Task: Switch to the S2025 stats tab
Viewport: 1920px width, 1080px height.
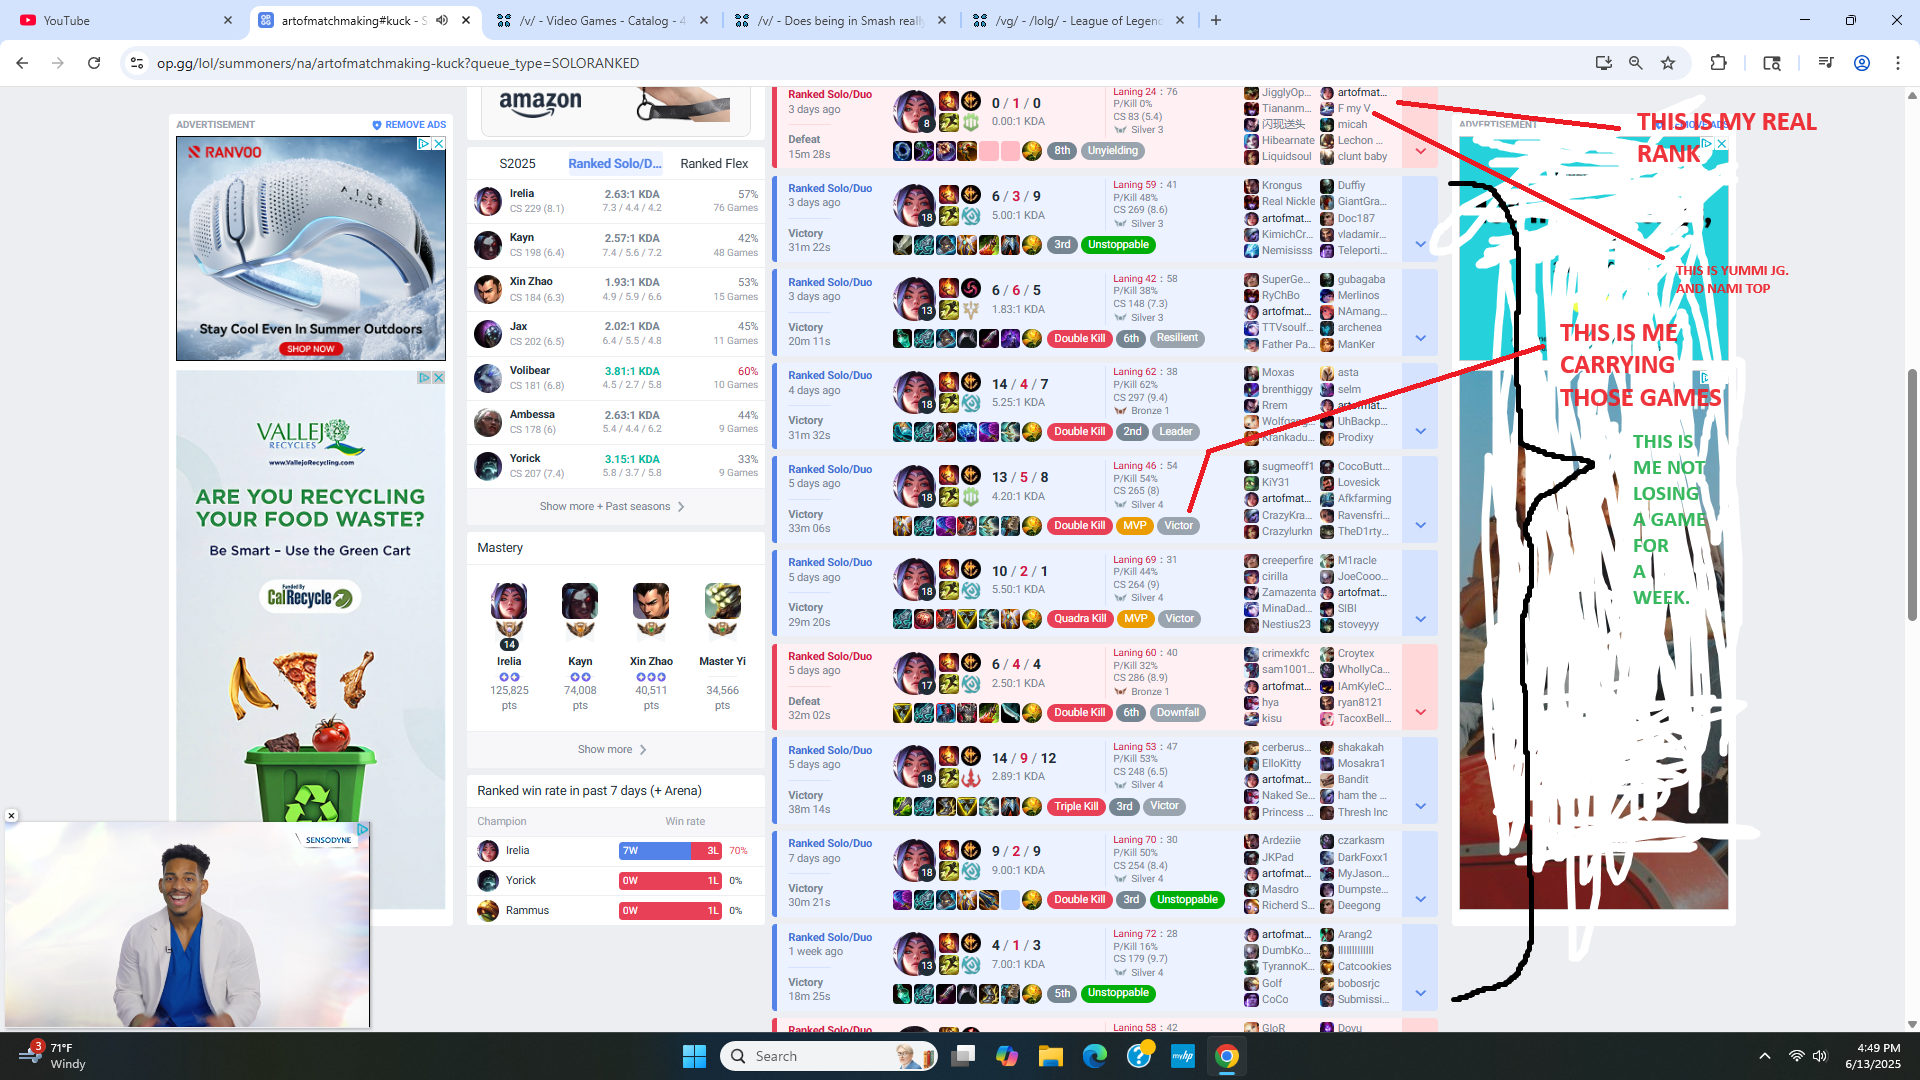Action: (517, 163)
